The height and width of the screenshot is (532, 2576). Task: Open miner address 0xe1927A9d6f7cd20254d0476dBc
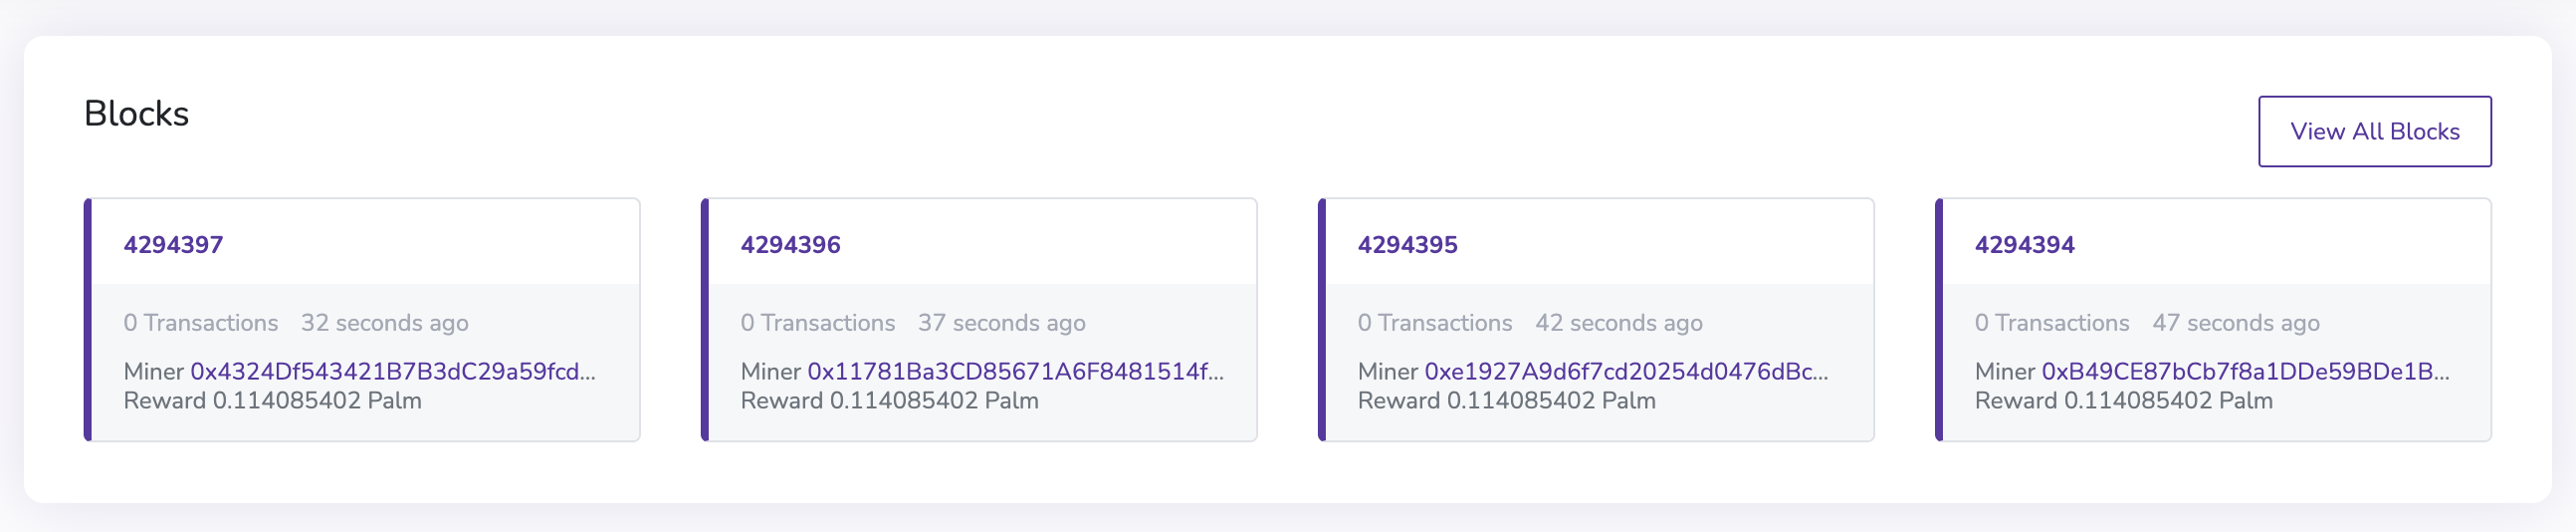tap(1626, 371)
